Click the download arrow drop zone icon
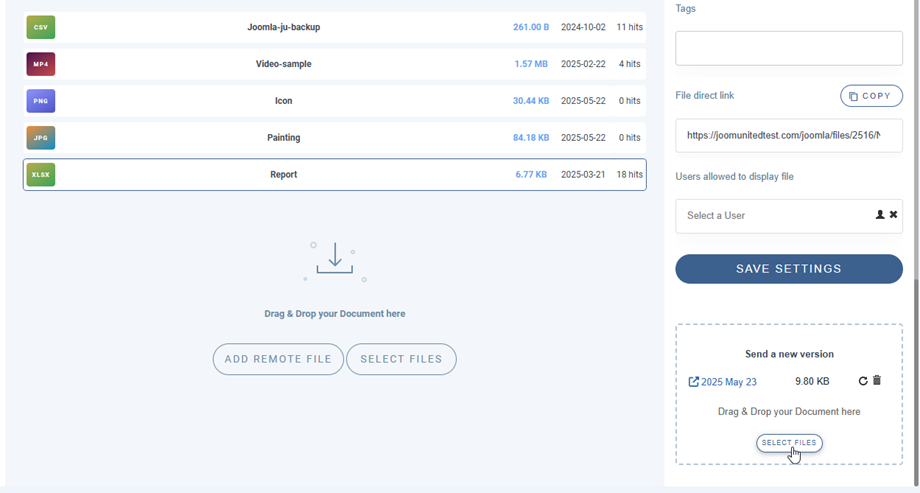 coord(335,260)
